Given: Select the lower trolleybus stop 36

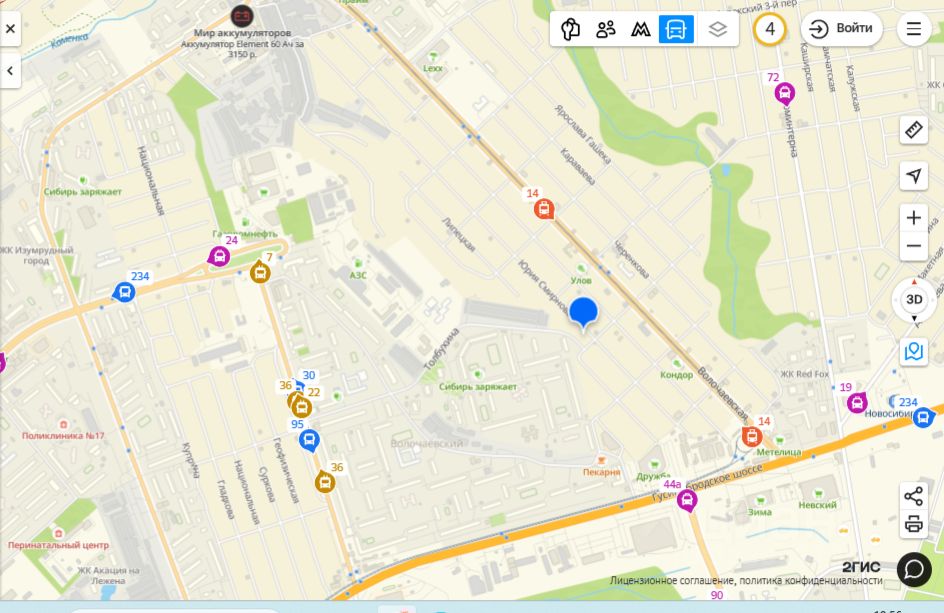Looking at the screenshot, I should click(324, 482).
